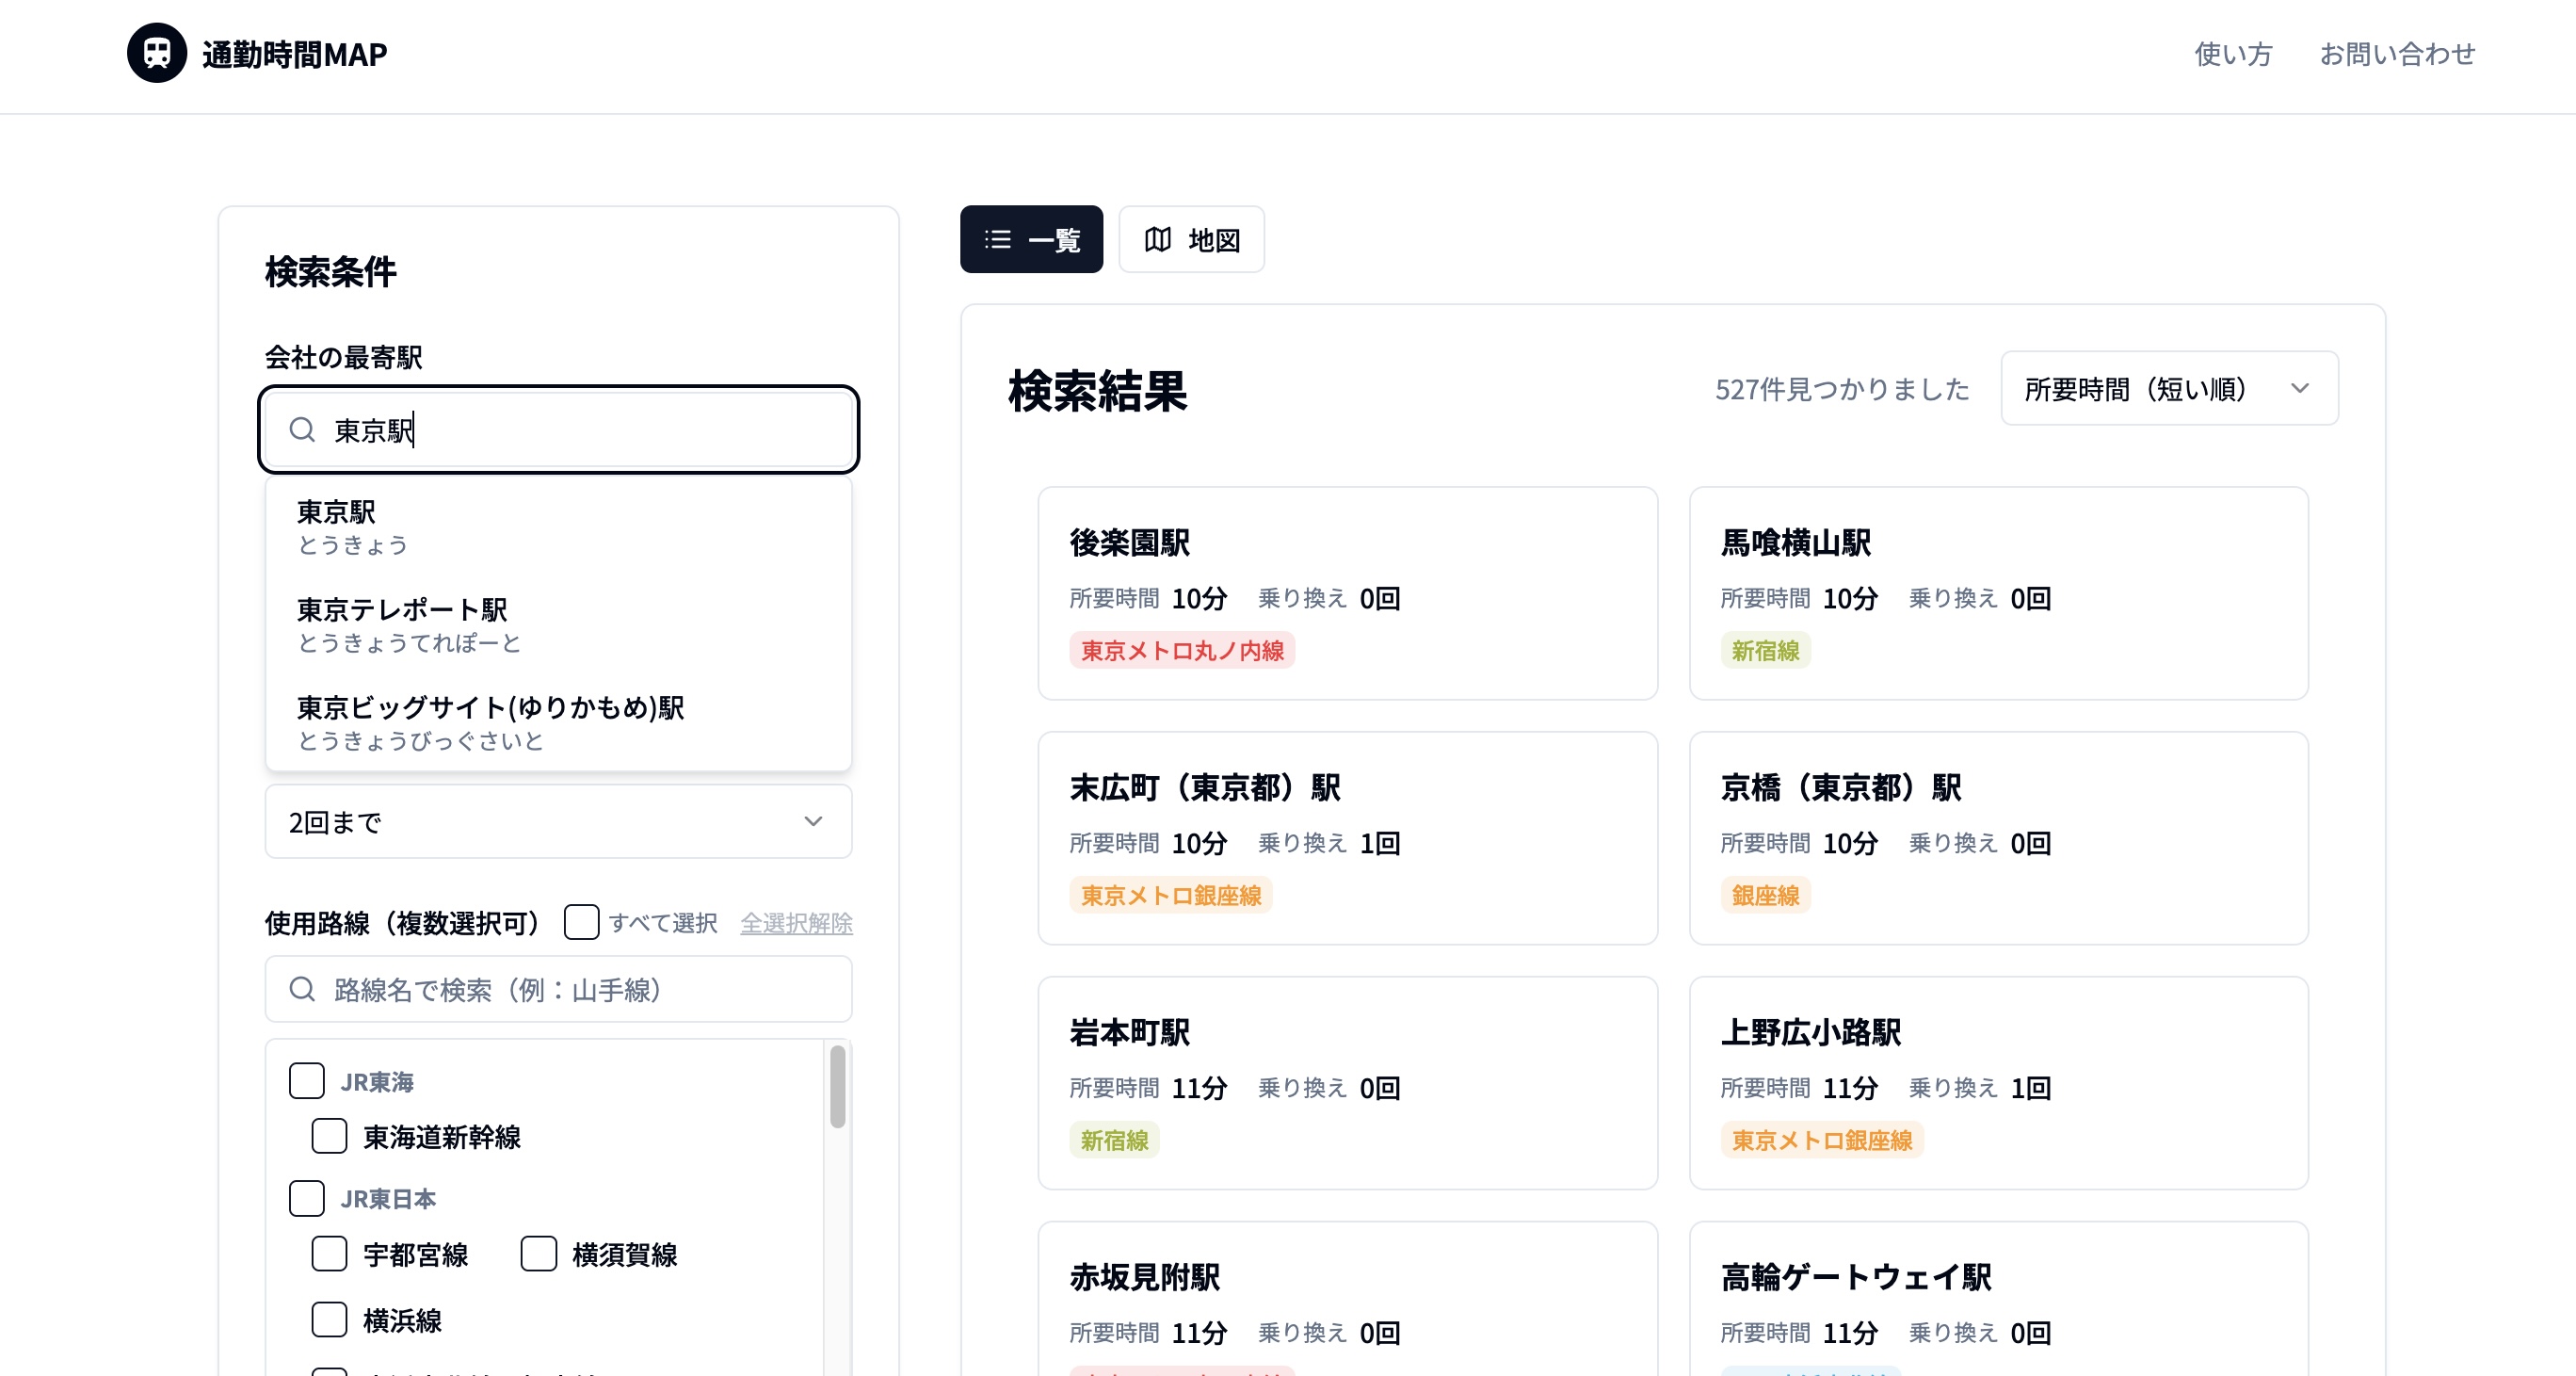The image size is (2576, 1376).
Task: Check the JR東海 group checkbox
Action: tap(307, 1080)
